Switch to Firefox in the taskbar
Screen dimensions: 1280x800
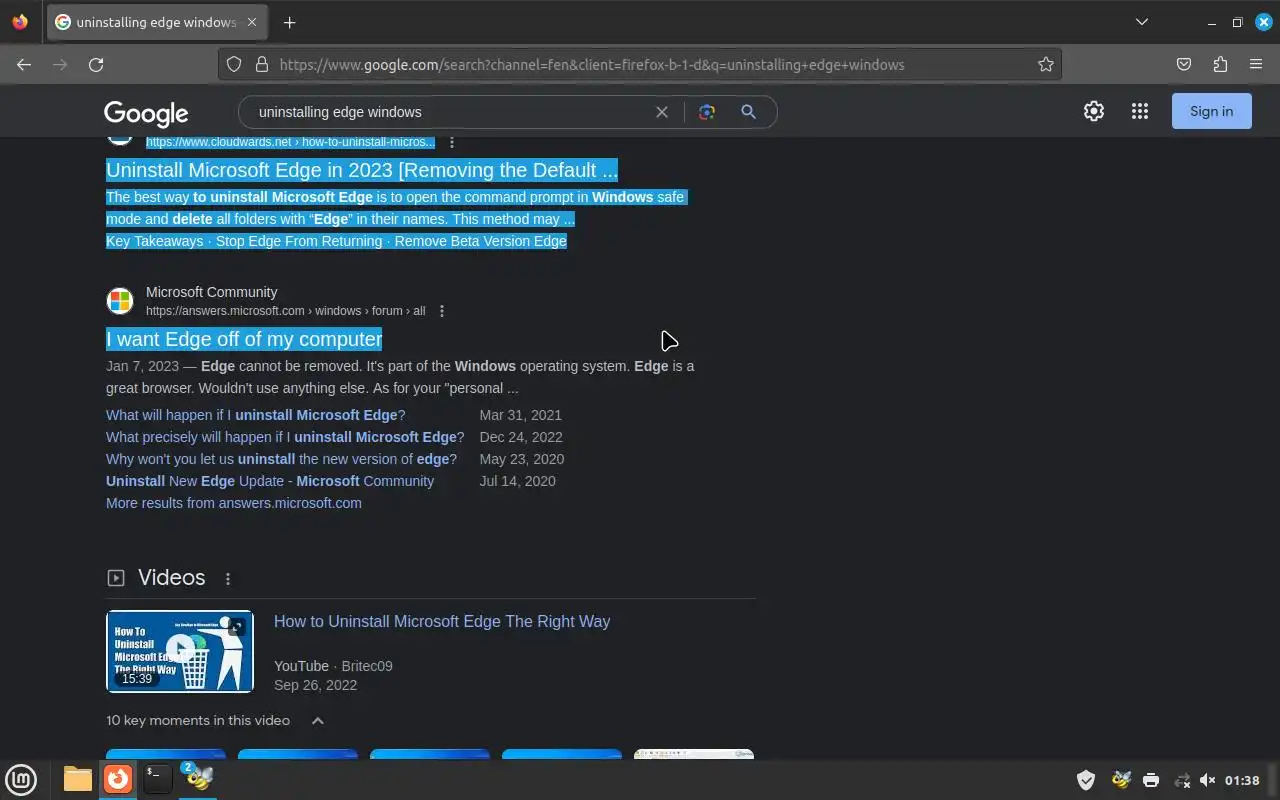click(118, 779)
